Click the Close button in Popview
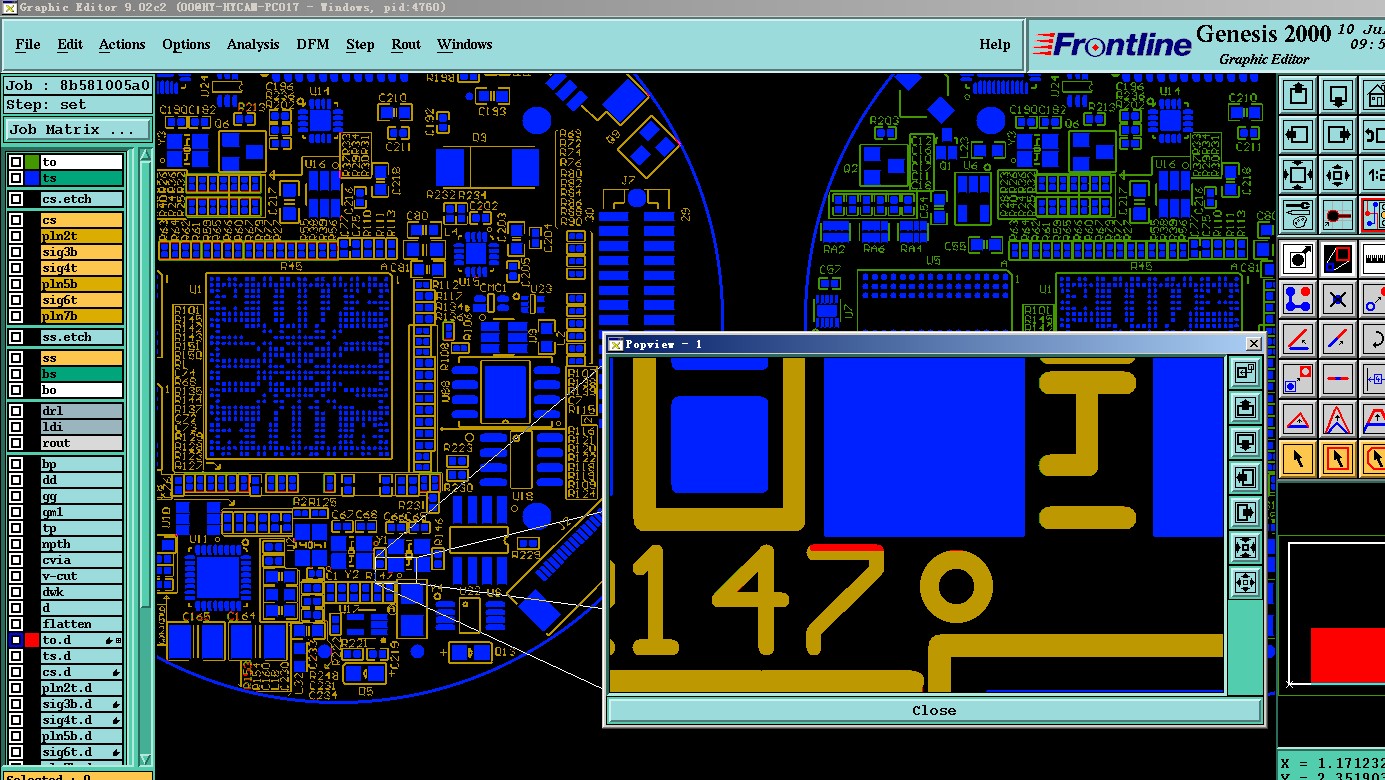Screen dimensions: 1385x780 (x=934, y=710)
